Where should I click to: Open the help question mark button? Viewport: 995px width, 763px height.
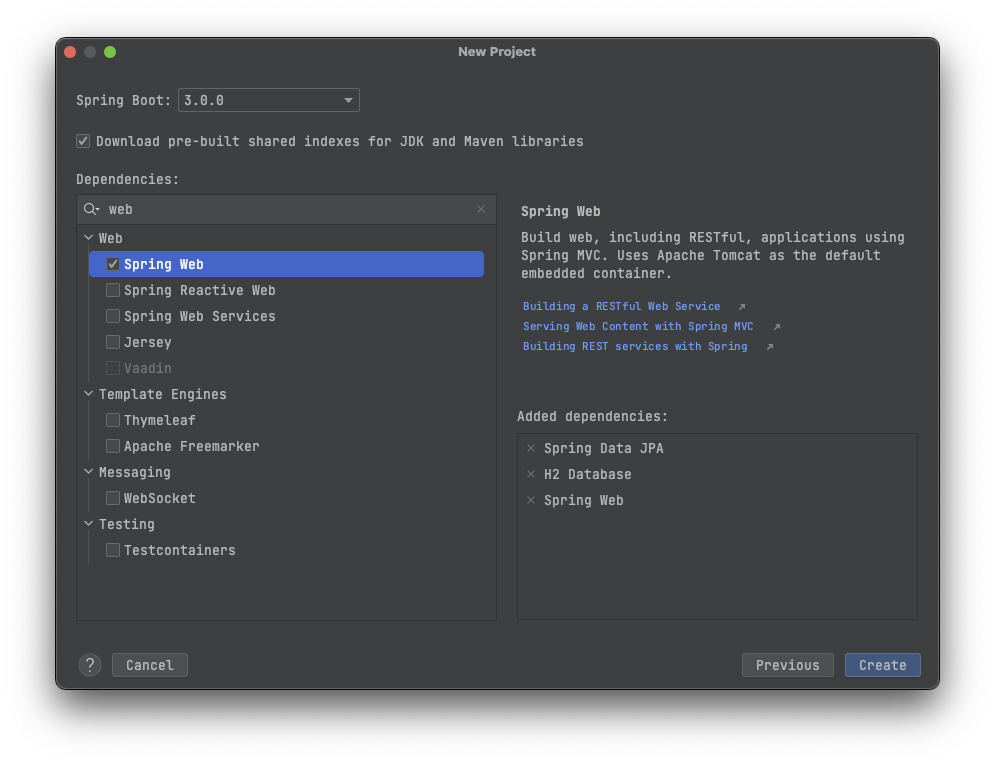90,665
